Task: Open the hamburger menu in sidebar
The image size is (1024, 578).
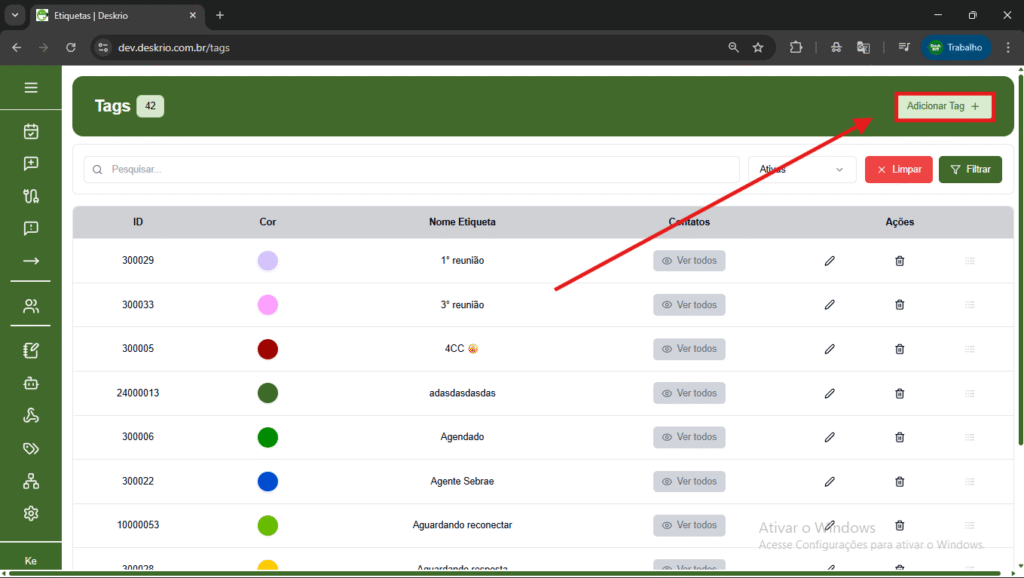Action: click(x=31, y=88)
